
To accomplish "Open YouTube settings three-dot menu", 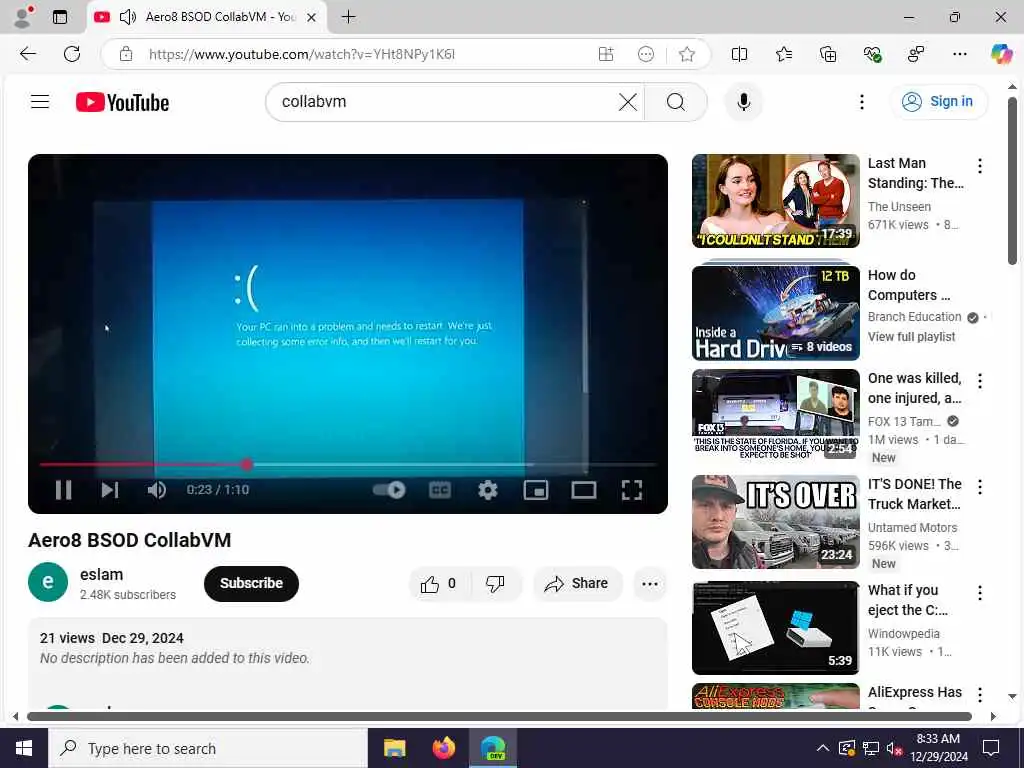I will pos(862,102).
